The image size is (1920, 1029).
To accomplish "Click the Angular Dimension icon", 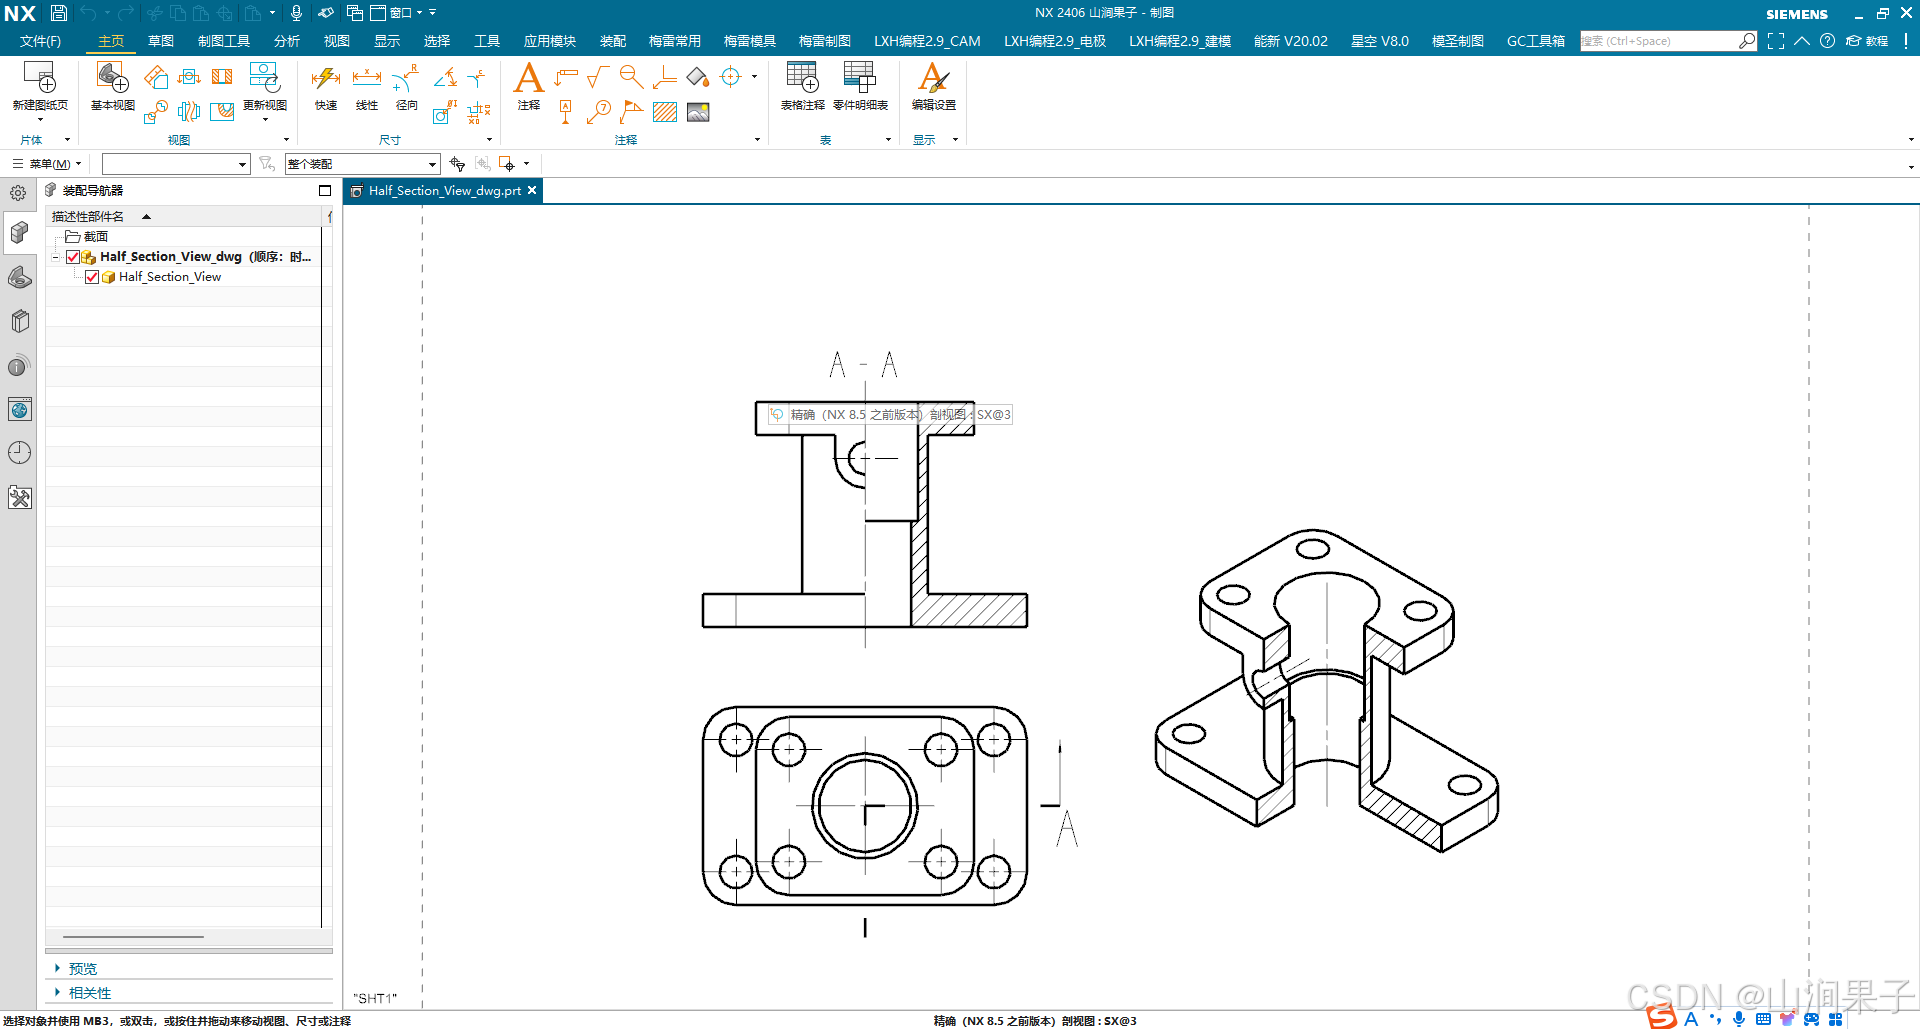I will (x=446, y=77).
